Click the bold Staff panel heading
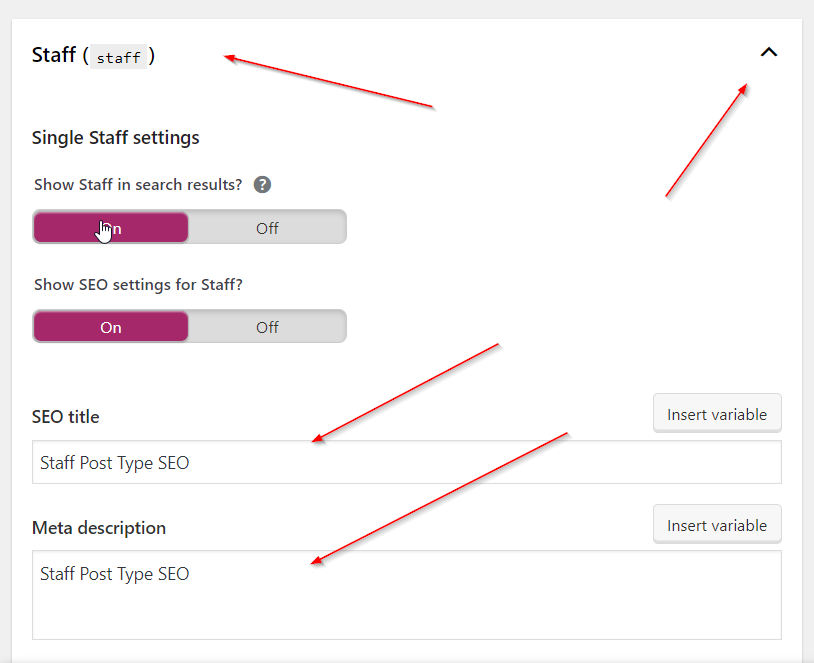This screenshot has height=663, width=814. point(54,56)
